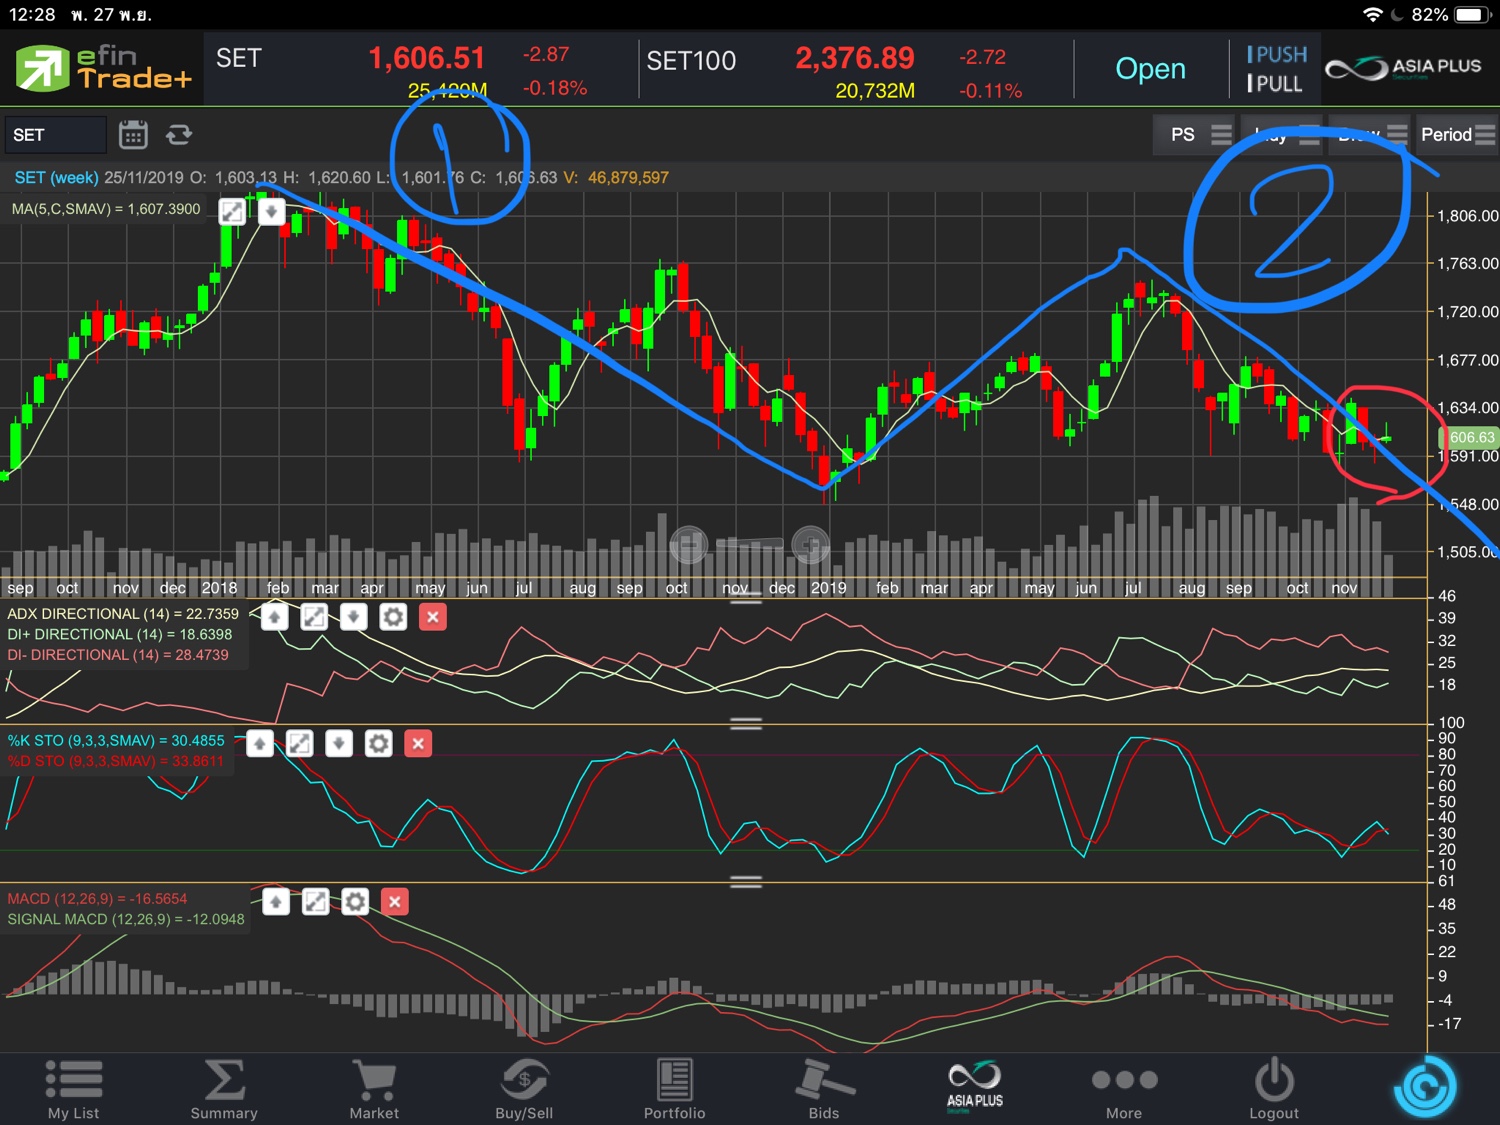Viewport: 1500px width, 1125px height.
Task: Enable PUSH data mode
Action: pos(1276,55)
